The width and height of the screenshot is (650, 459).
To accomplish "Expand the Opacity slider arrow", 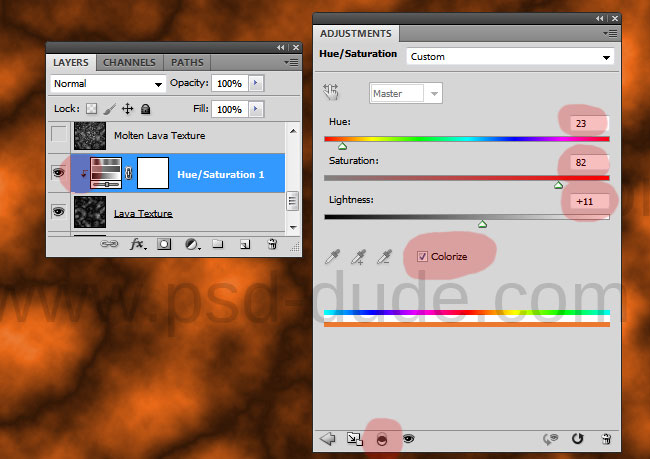I will tap(256, 83).
